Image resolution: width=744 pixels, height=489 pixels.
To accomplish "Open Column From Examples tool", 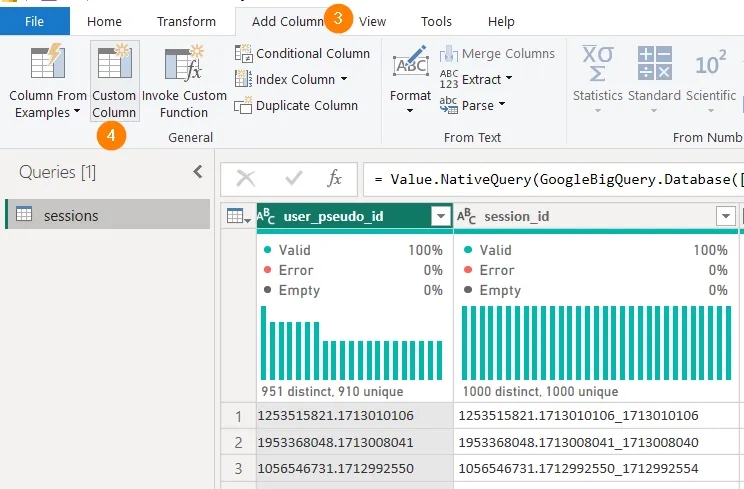I will point(47,81).
